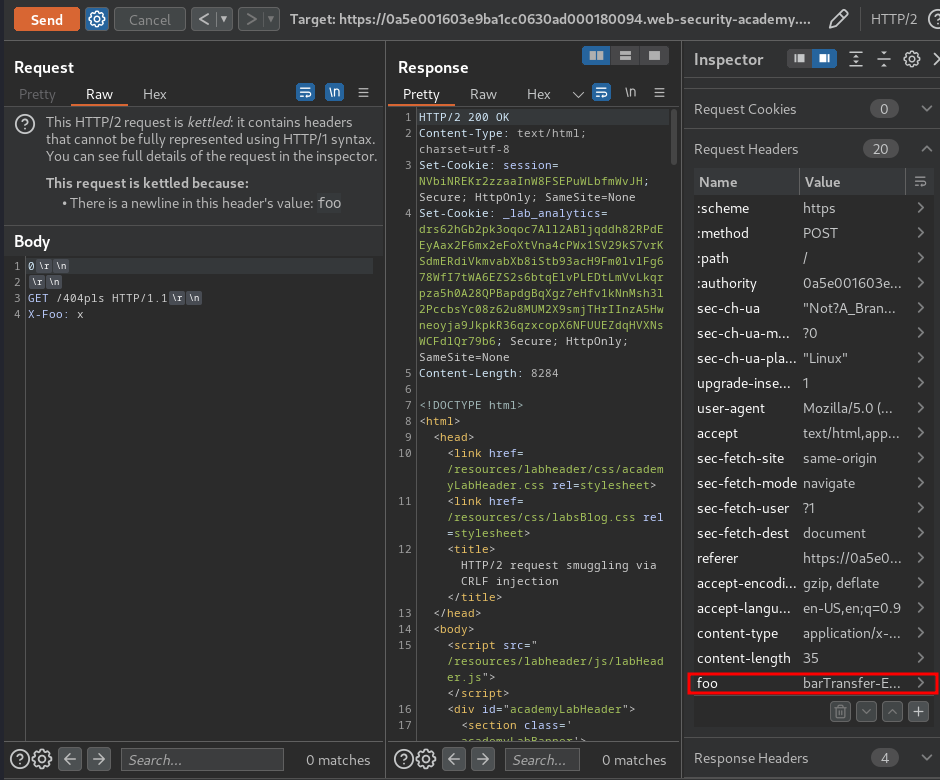The width and height of the screenshot is (940, 780).
Task: Open Request search help icon
Action: point(19,760)
